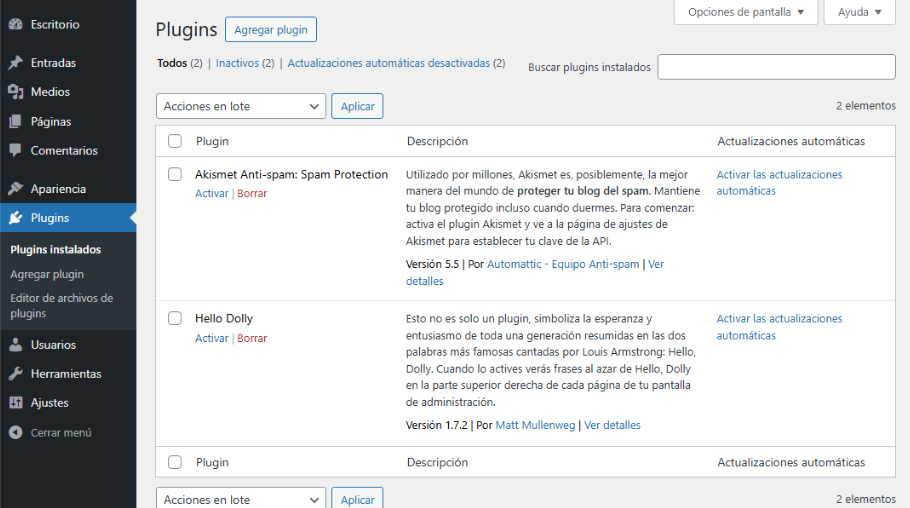Click the Comentarios speech bubble icon
910x508 pixels.
(15, 151)
